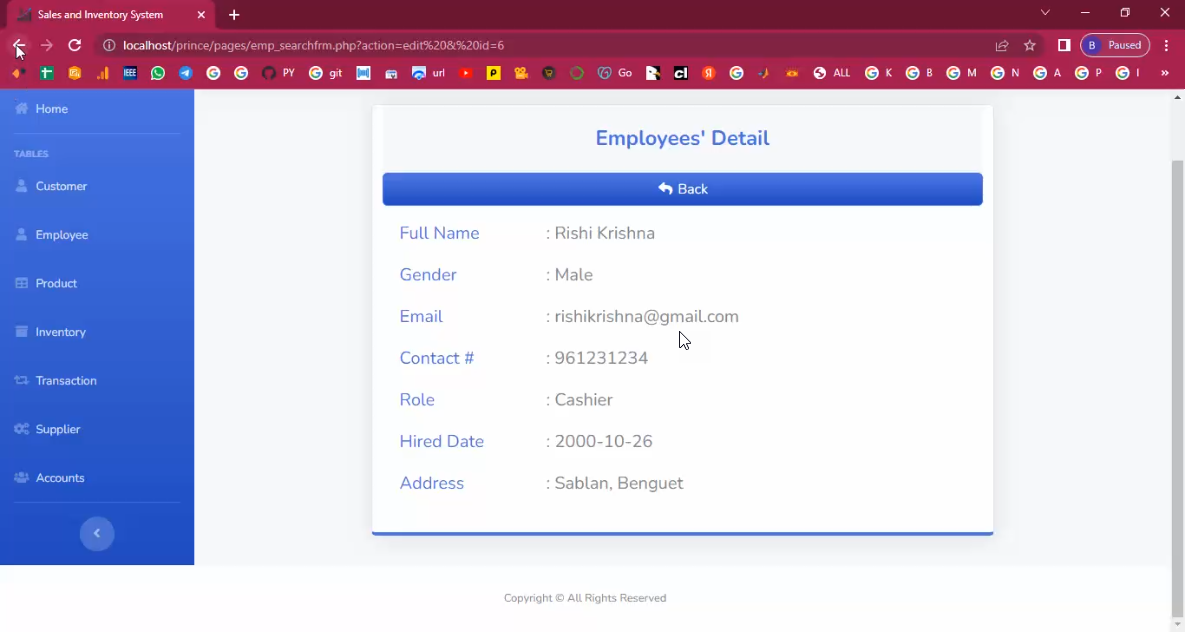Reload the current page
The width and height of the screenshot is (1185, 632).
(x=74, y=45)
